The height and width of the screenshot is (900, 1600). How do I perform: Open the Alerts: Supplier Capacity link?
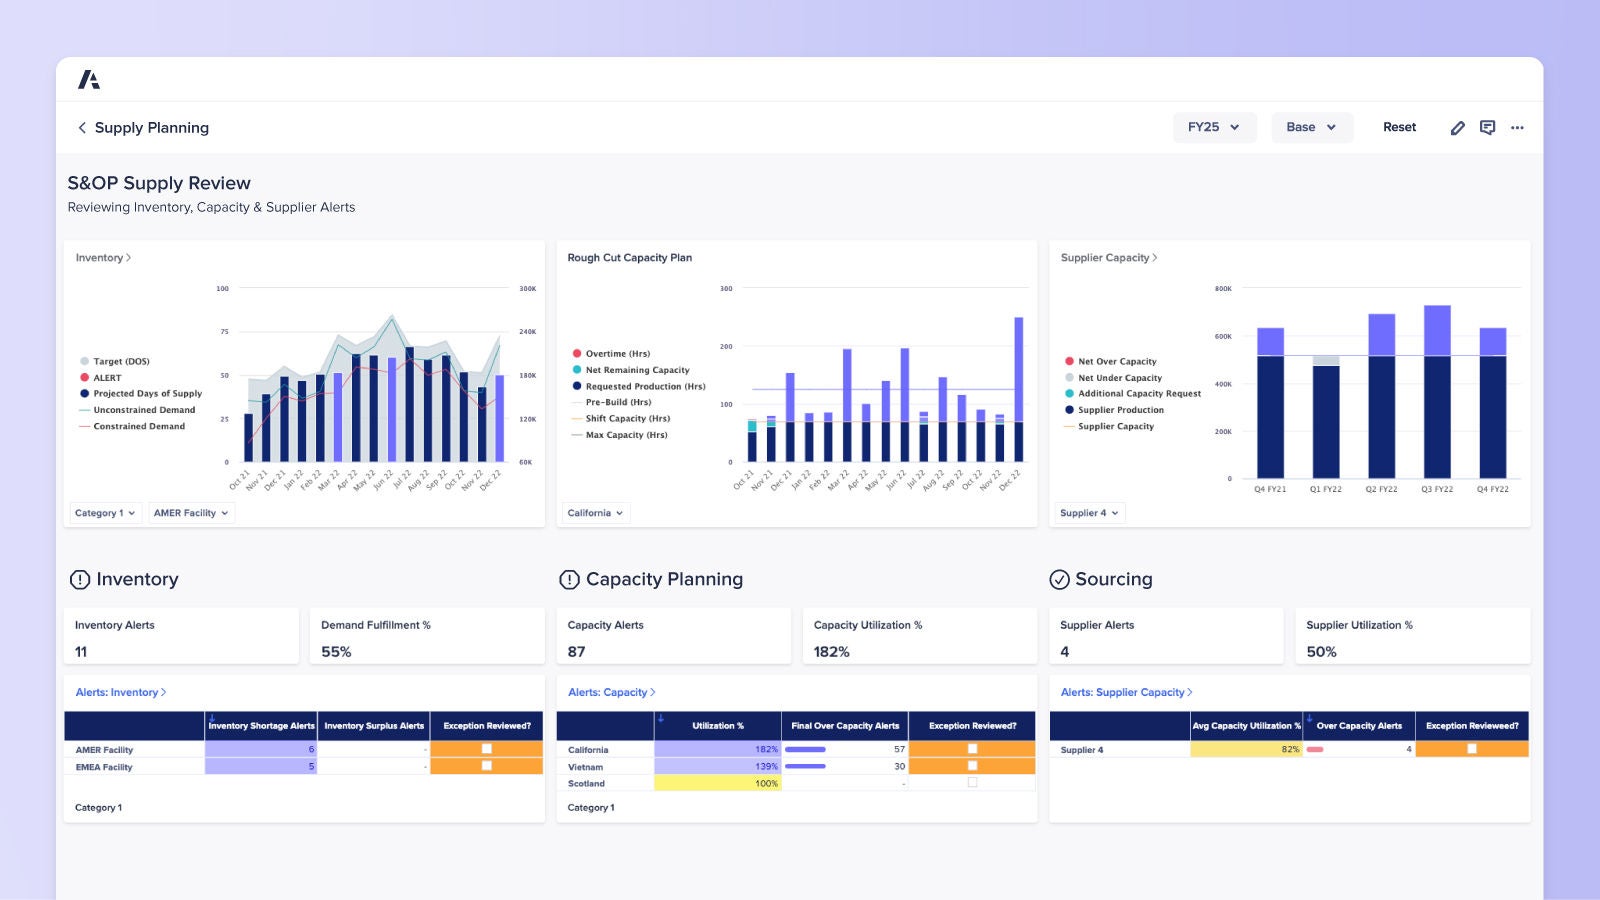1126,692
